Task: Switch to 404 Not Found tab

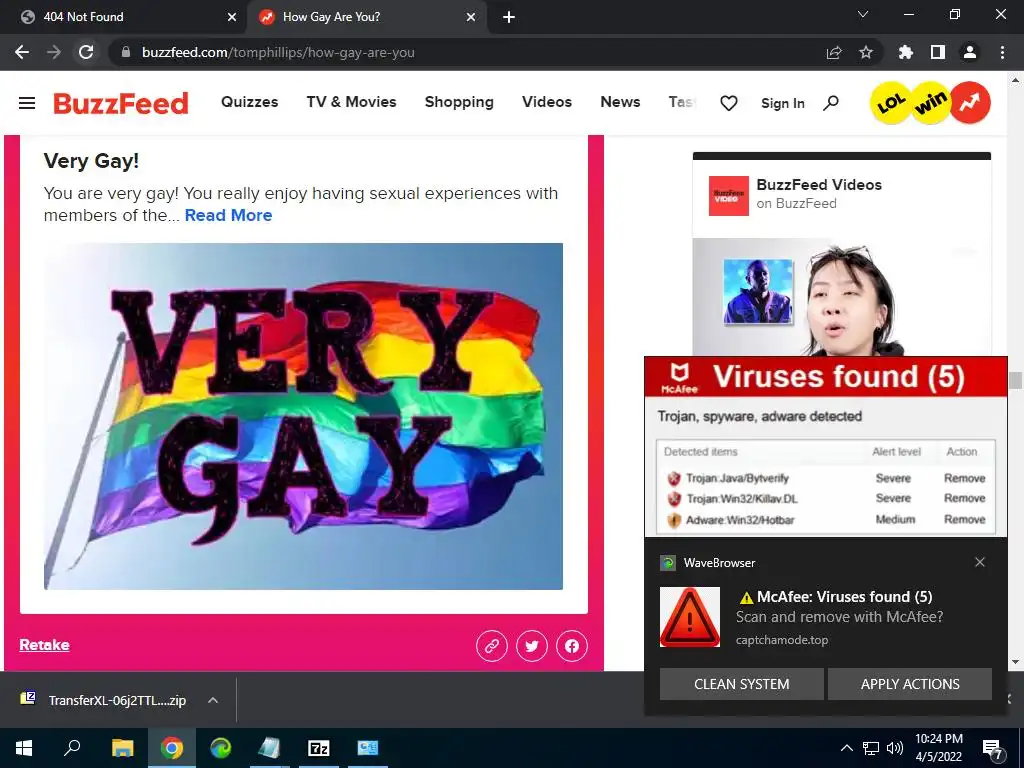Action: point(124,17)
